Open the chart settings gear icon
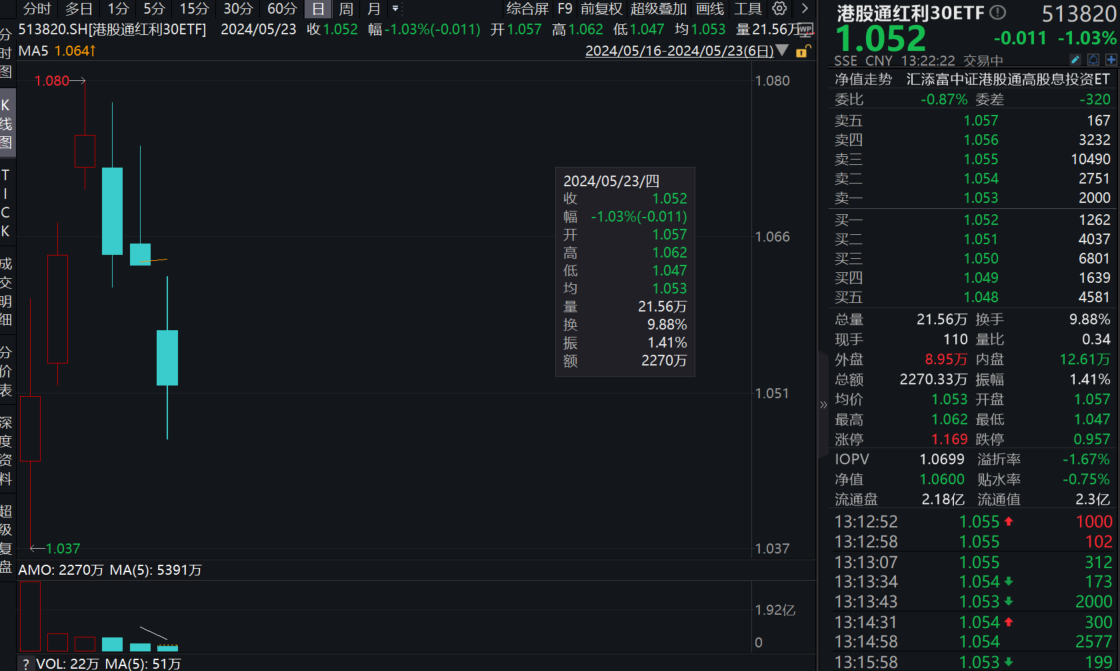 [780, 9]
